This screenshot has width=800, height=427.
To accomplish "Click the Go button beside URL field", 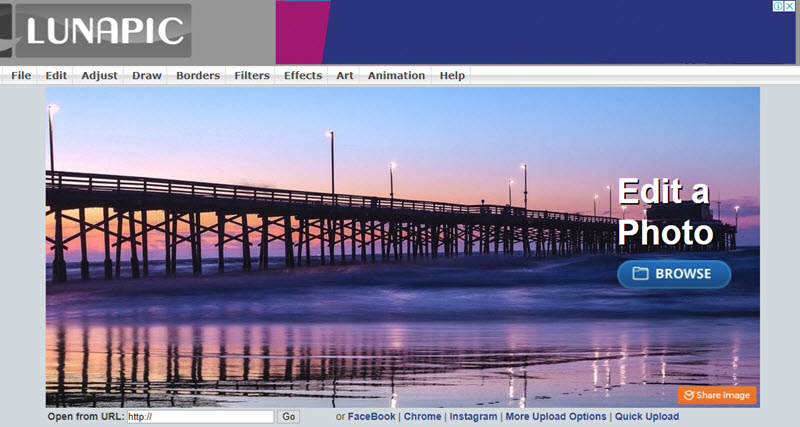I will click(x=289, y=417).
